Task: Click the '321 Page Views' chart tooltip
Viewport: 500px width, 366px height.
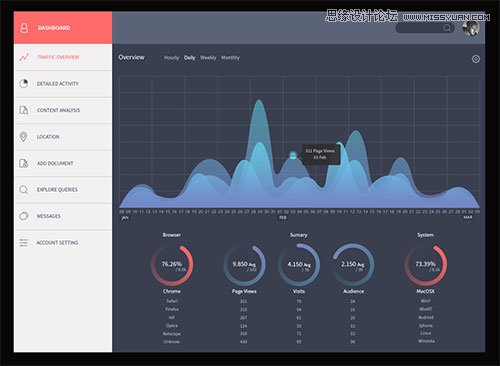Action: click(x=320, y=154)
